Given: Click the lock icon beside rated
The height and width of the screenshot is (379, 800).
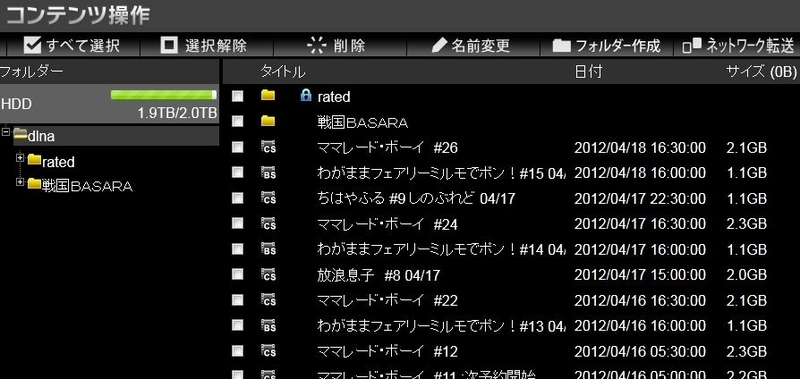Looking at the screenshot, I should pos(306,95).
